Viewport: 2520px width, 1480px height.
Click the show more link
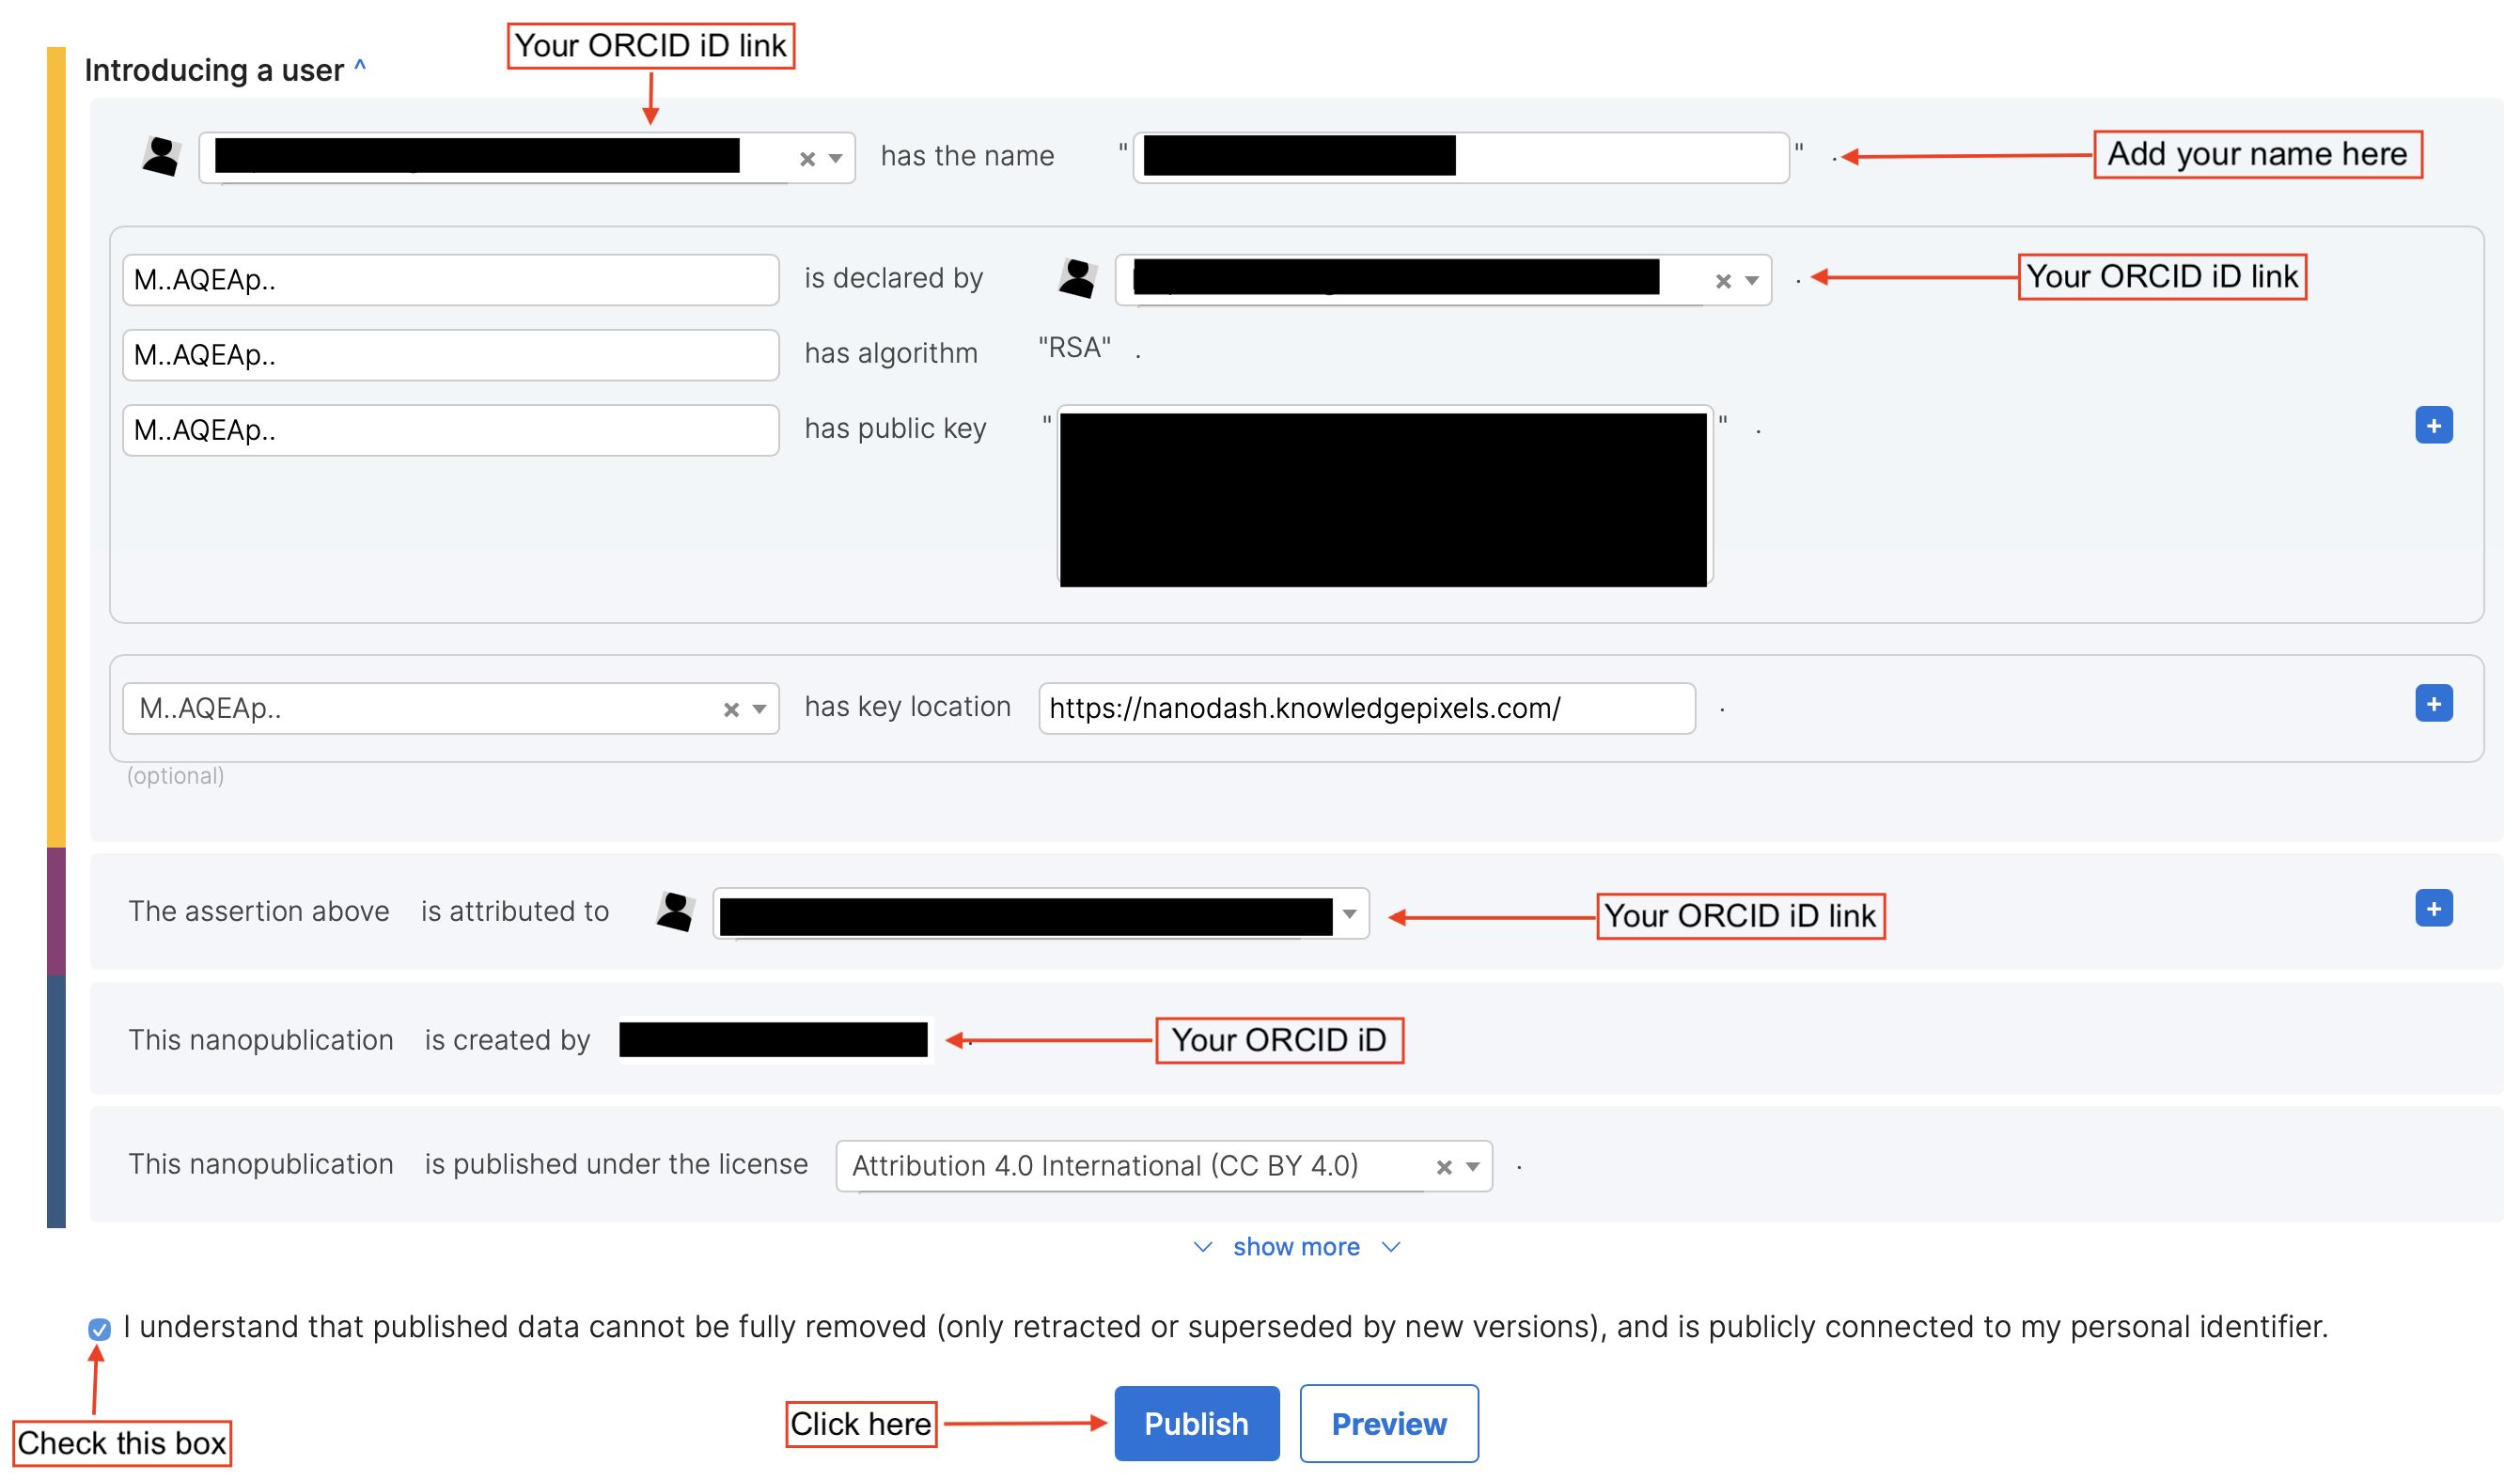pos(1296,1247)
